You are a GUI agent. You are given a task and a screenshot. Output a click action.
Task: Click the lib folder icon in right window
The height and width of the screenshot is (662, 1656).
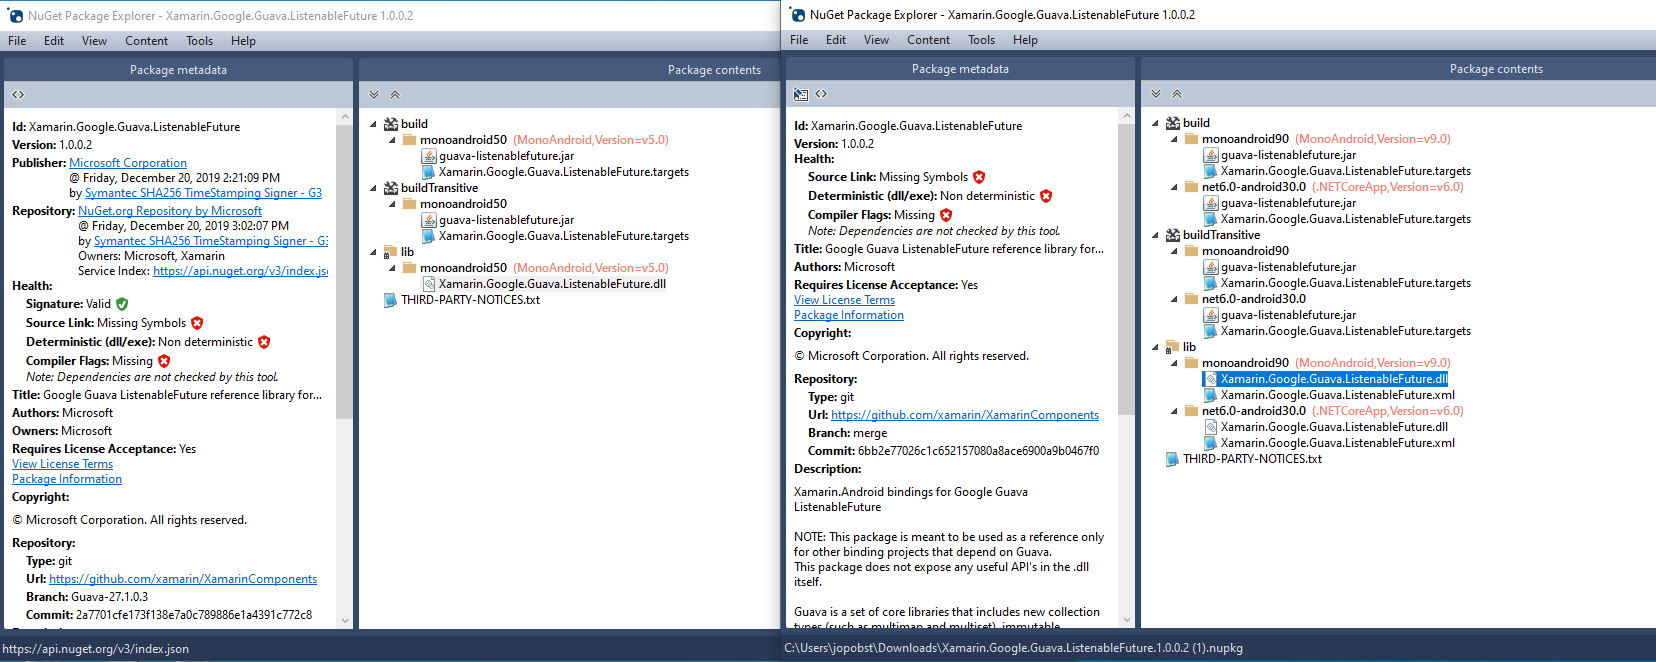pyautogui.click(x=1173, y=347)
